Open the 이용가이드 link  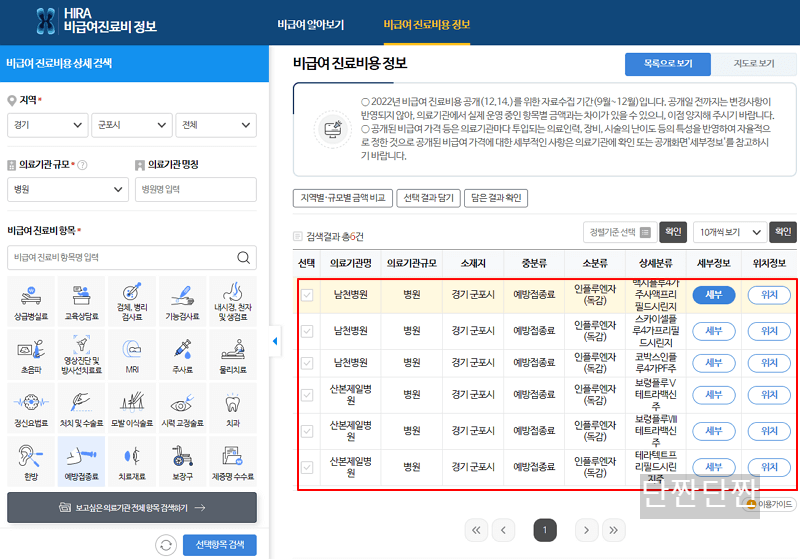point(770,504)
